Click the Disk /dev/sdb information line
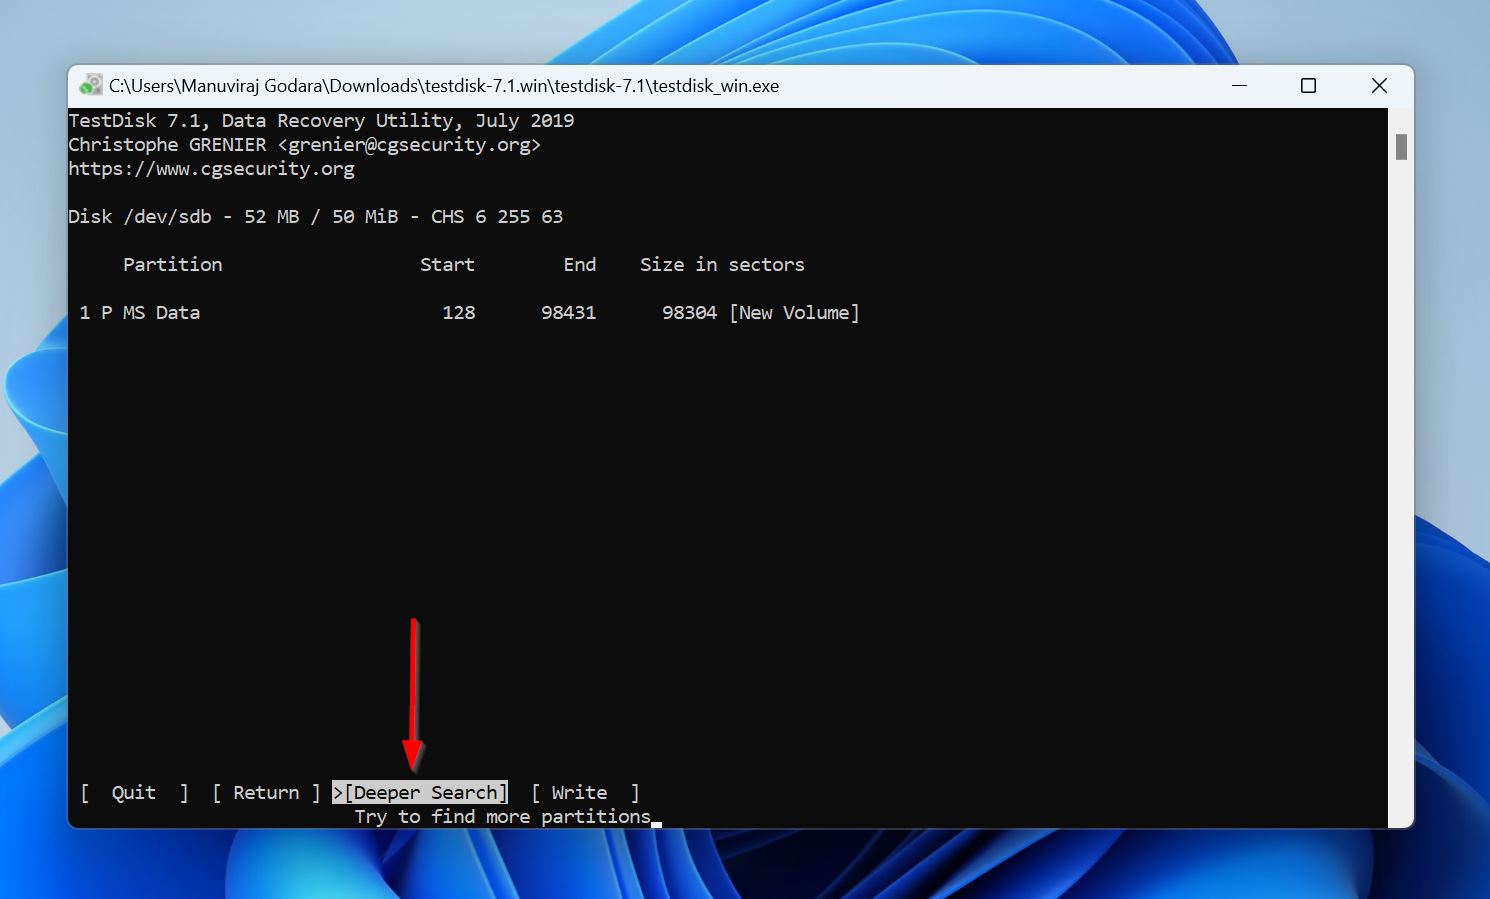 click(315, 216)
